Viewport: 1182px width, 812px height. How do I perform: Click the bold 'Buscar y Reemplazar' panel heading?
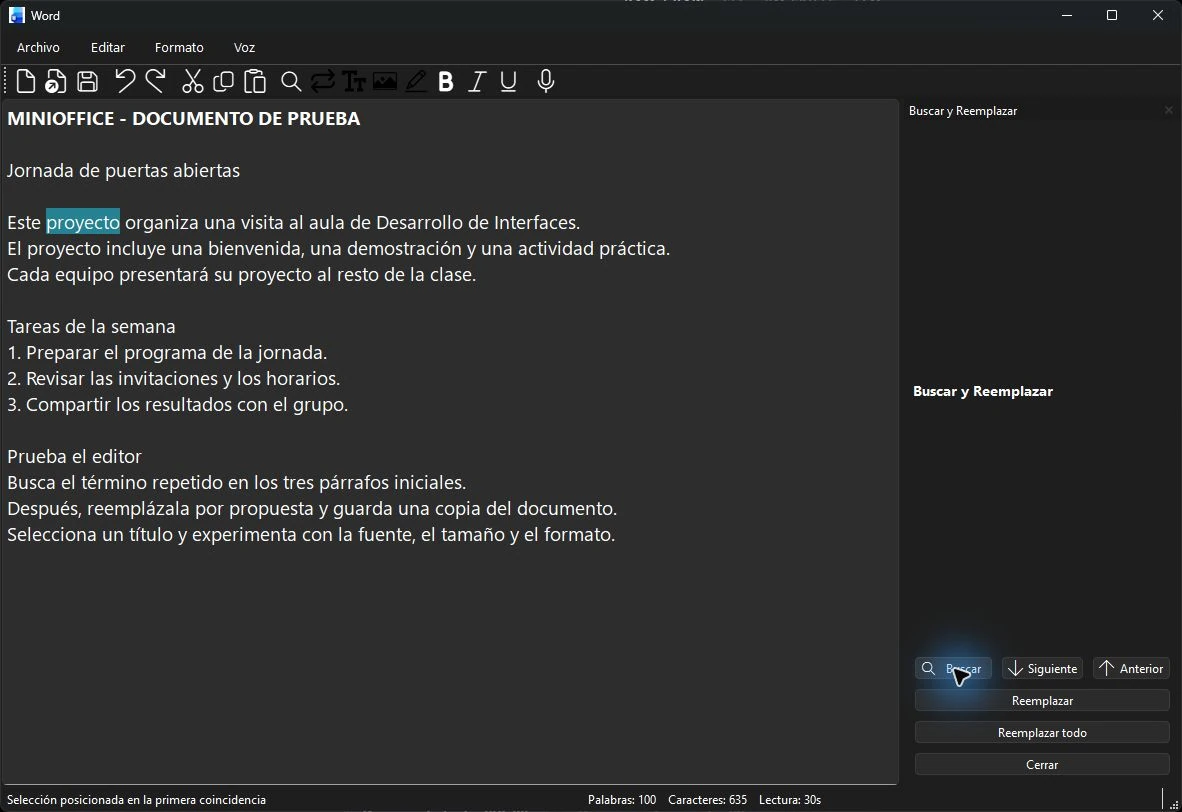[x=983, y=391]
